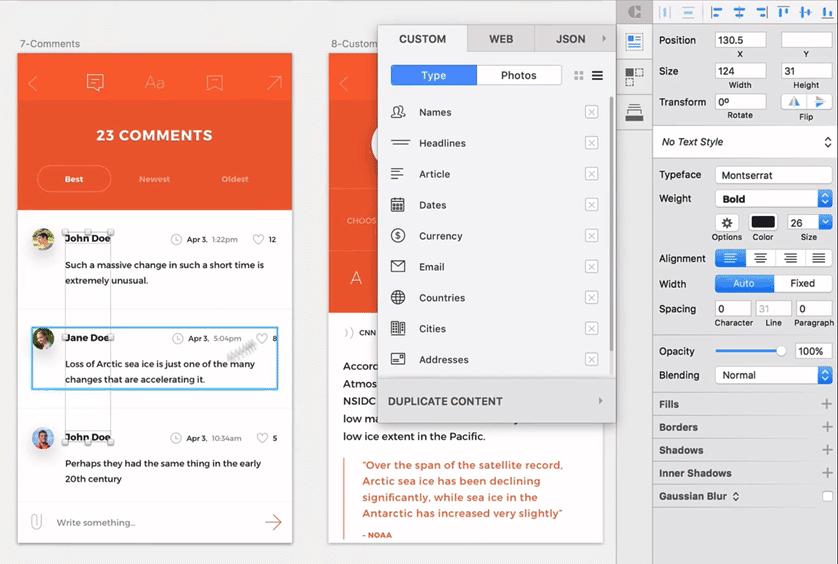
Task: Select Fixed width option
Action: [x=802, y=284]
